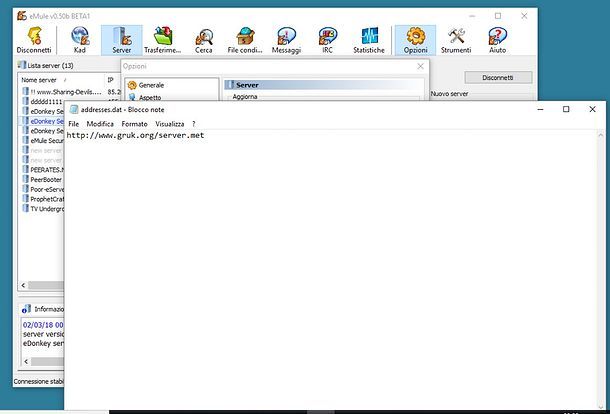Open the Opzioni gear icon
This screenshot has width=610, height=414.
(x=415, y=40)
